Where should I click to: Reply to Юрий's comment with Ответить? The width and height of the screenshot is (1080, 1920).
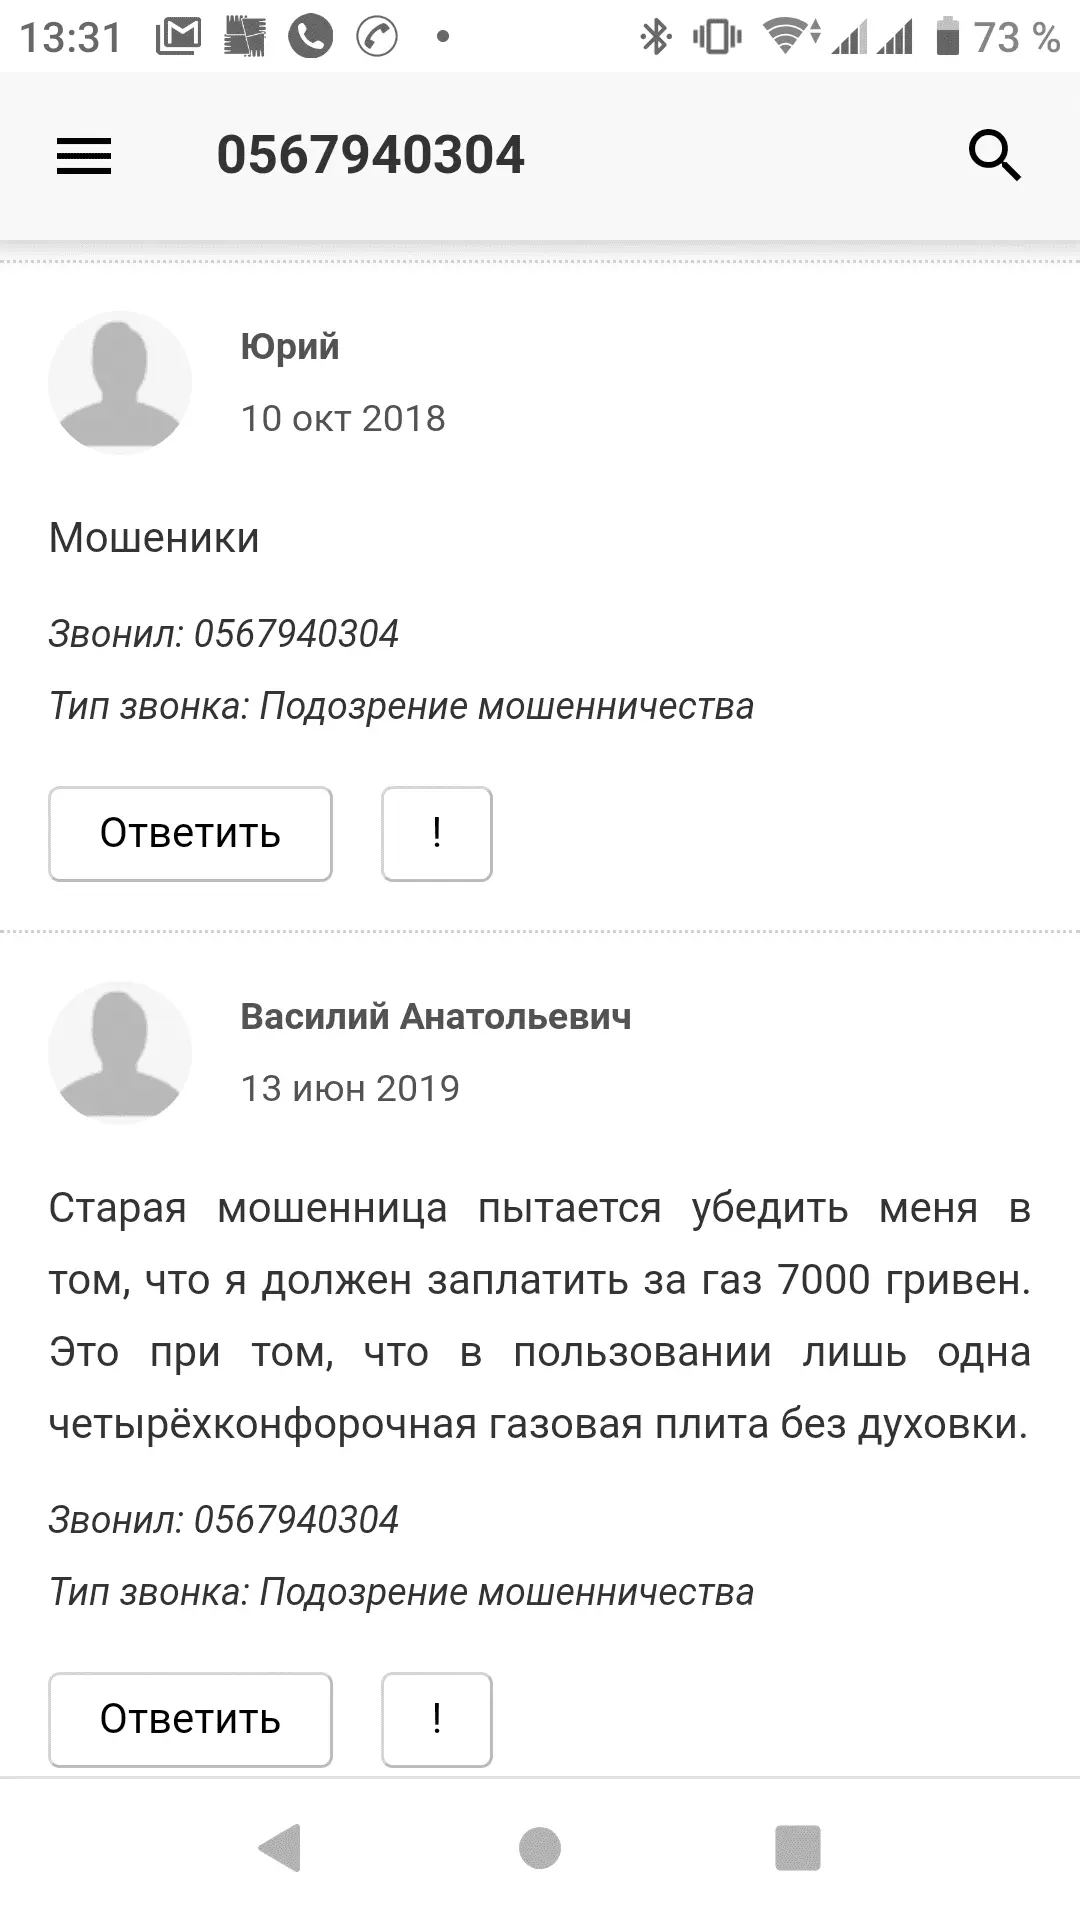190,833
